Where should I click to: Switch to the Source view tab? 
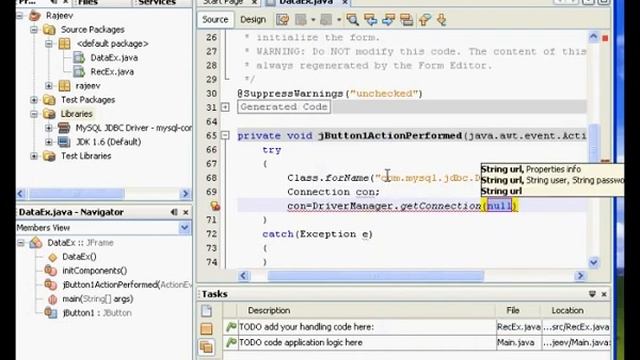point(215,20)
